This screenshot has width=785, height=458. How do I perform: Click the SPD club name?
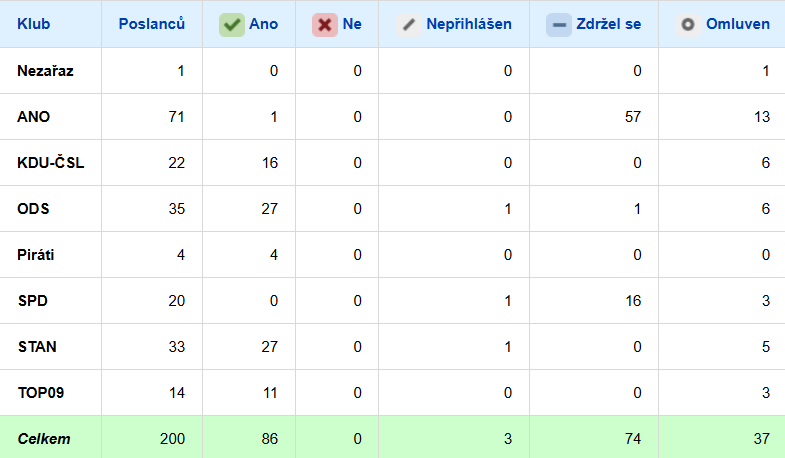33,301
